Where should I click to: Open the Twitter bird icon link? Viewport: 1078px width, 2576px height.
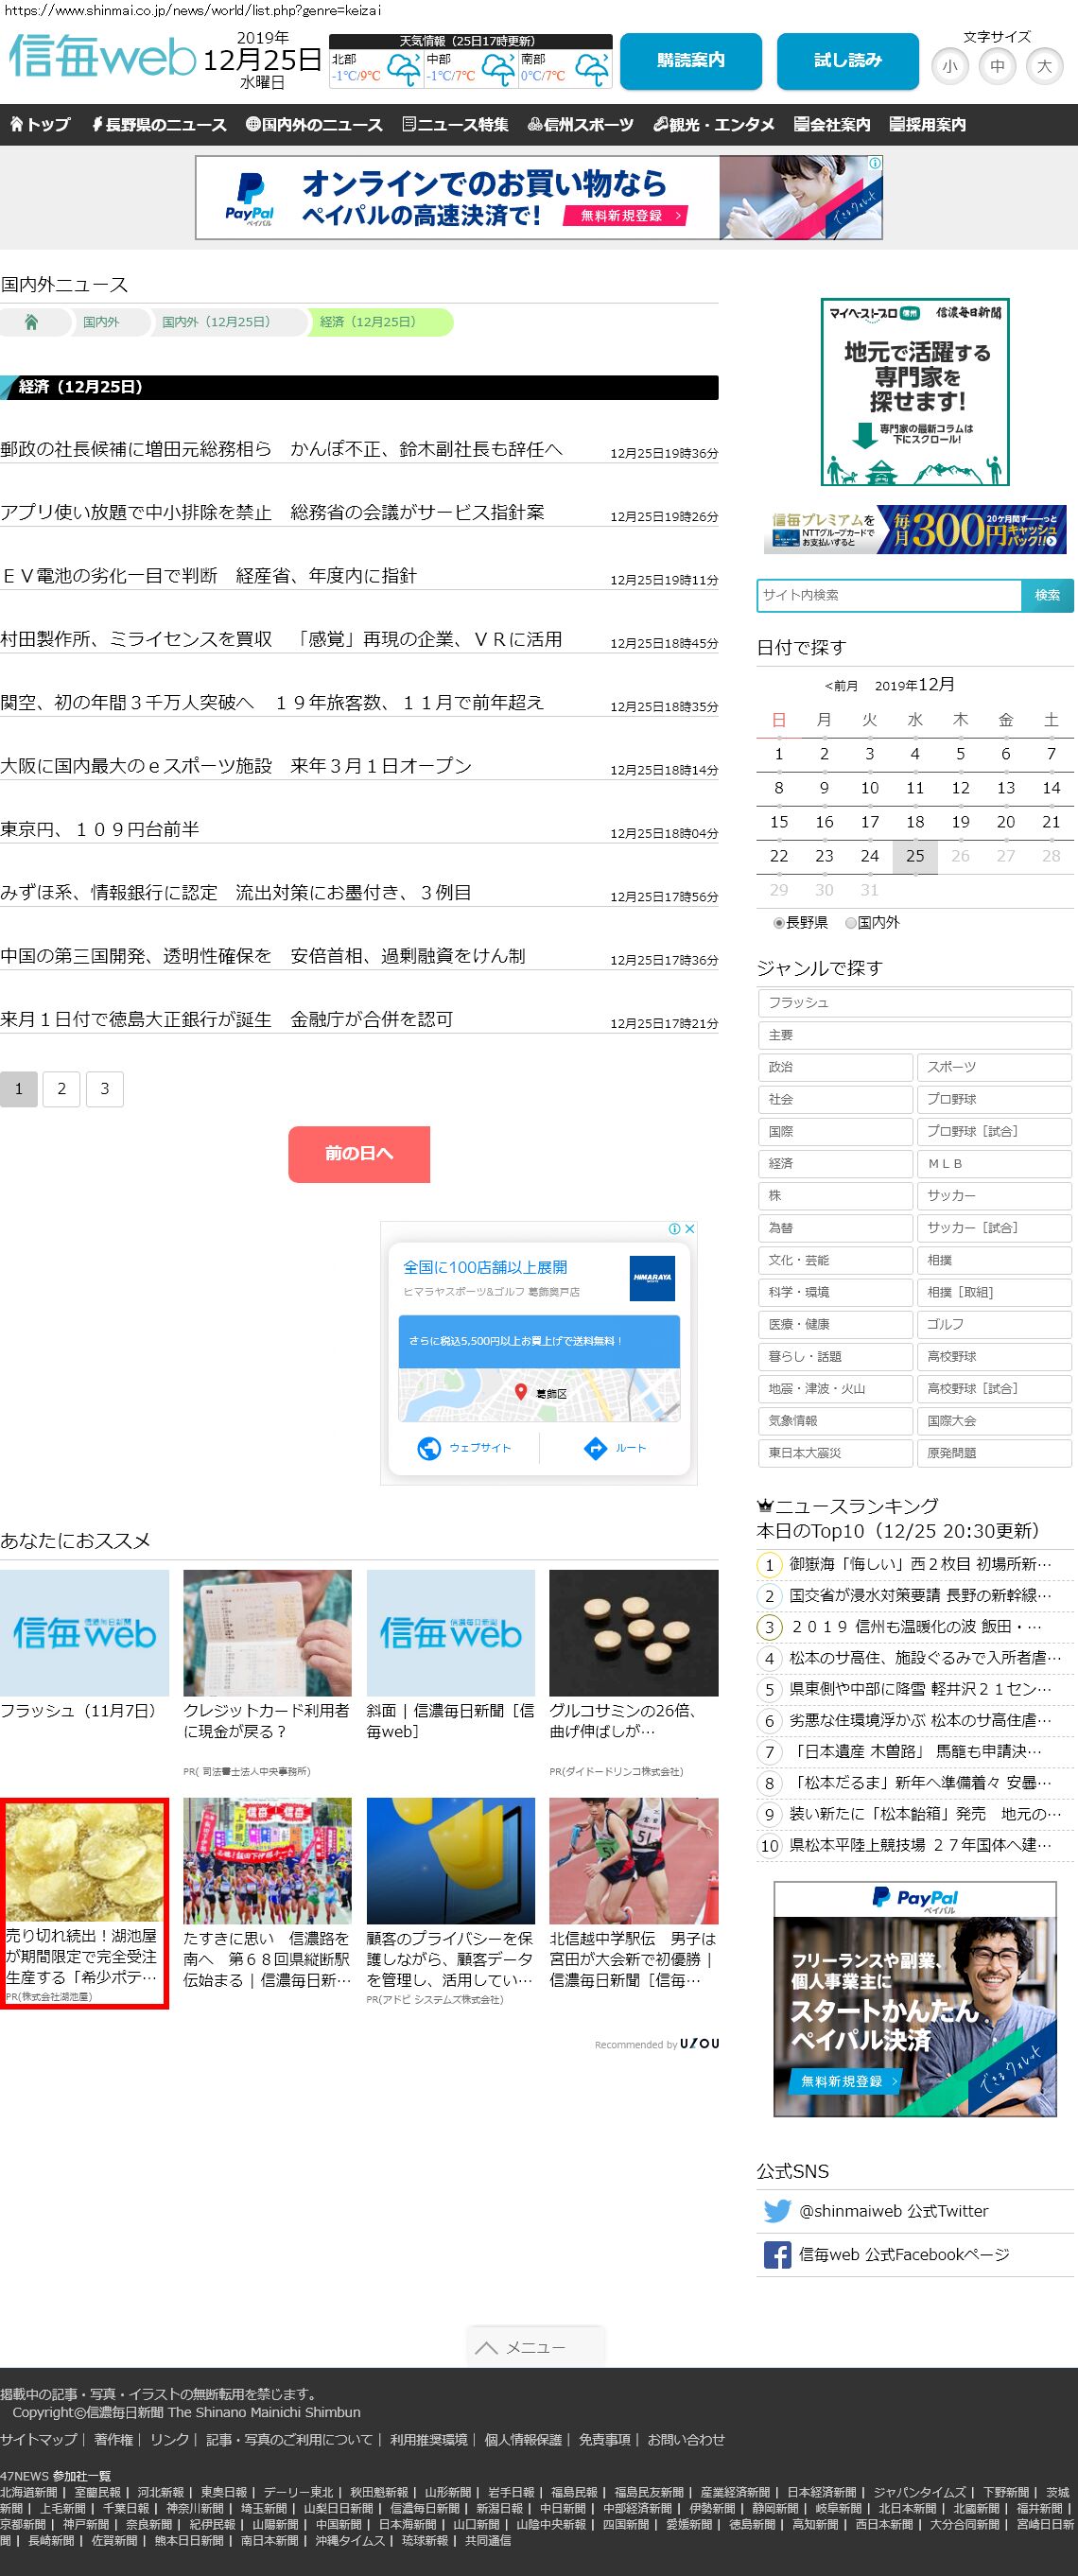(777, 2211)
